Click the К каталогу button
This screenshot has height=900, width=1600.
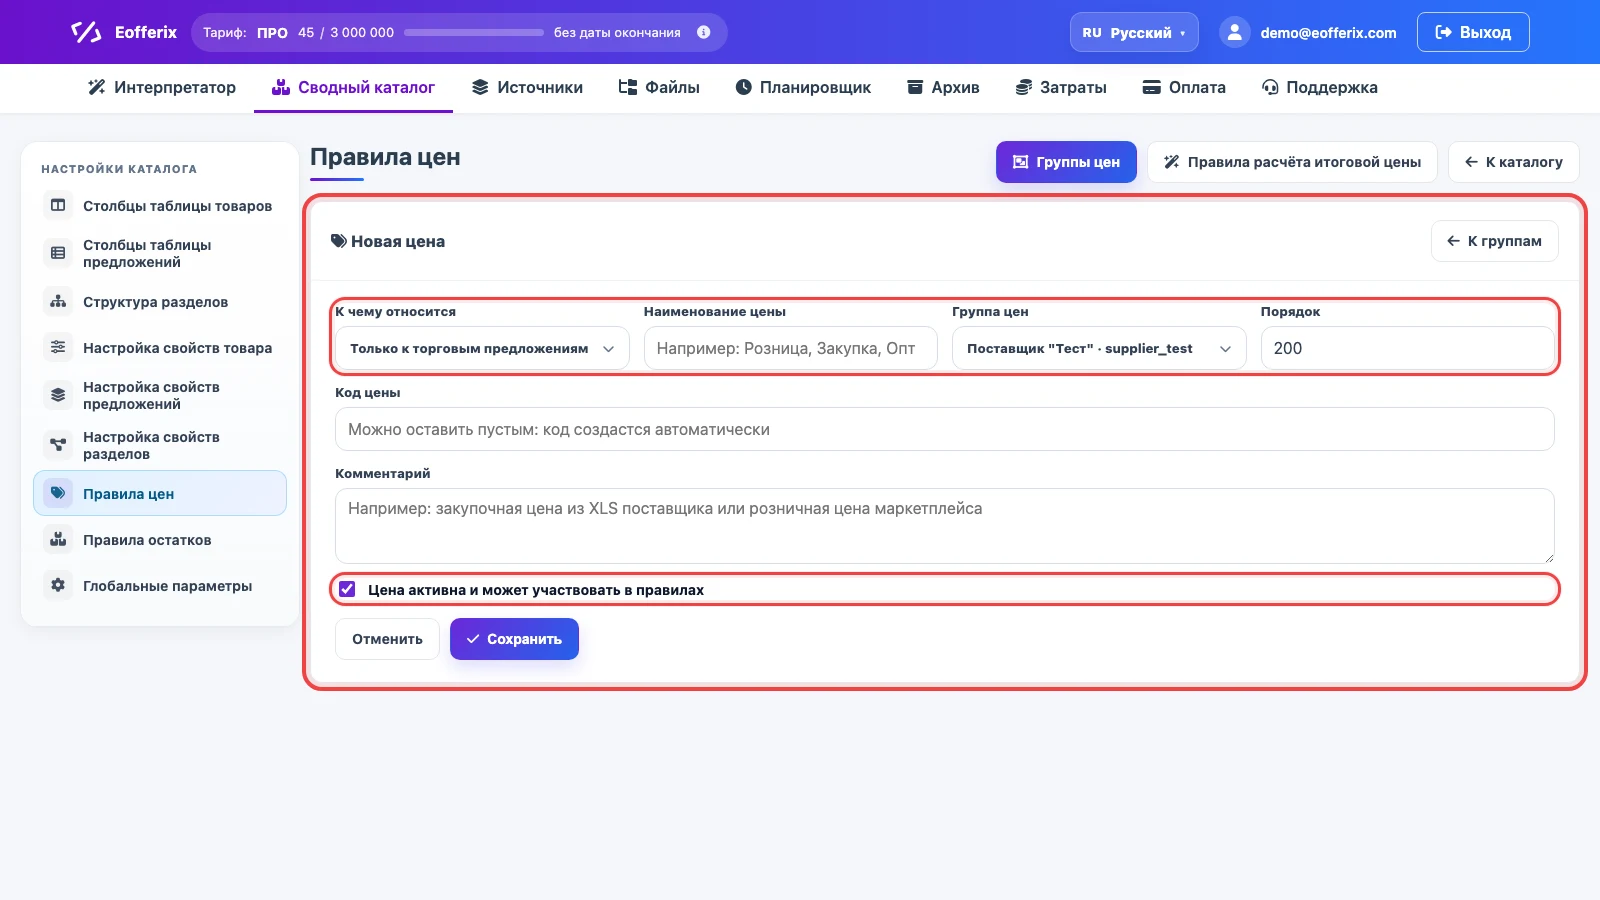[1514, 162]
